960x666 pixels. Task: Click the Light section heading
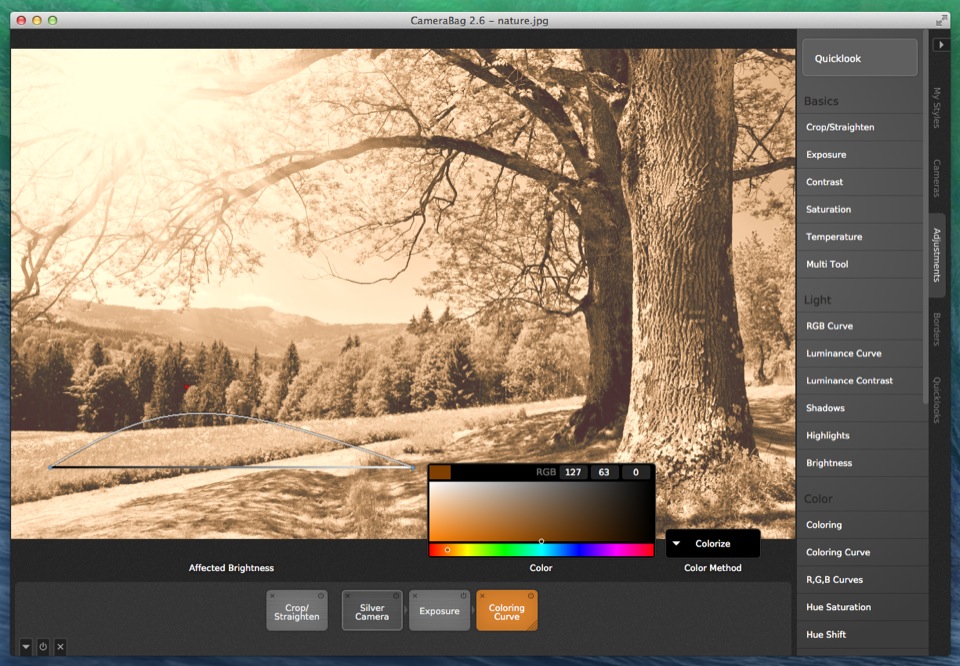pyautogui.click(x=817, y=300)
